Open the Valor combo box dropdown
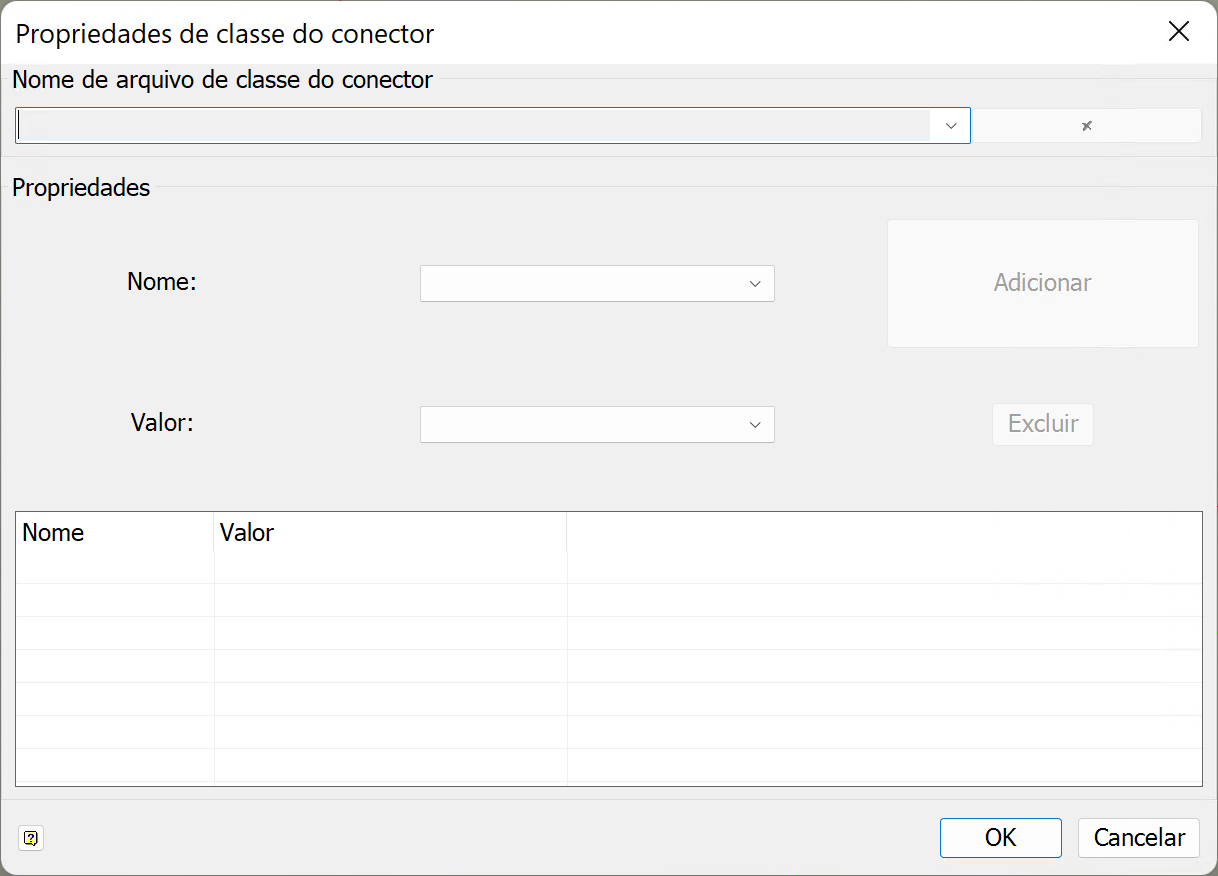This screenshot has width=1218, height=876. [756, 424]
